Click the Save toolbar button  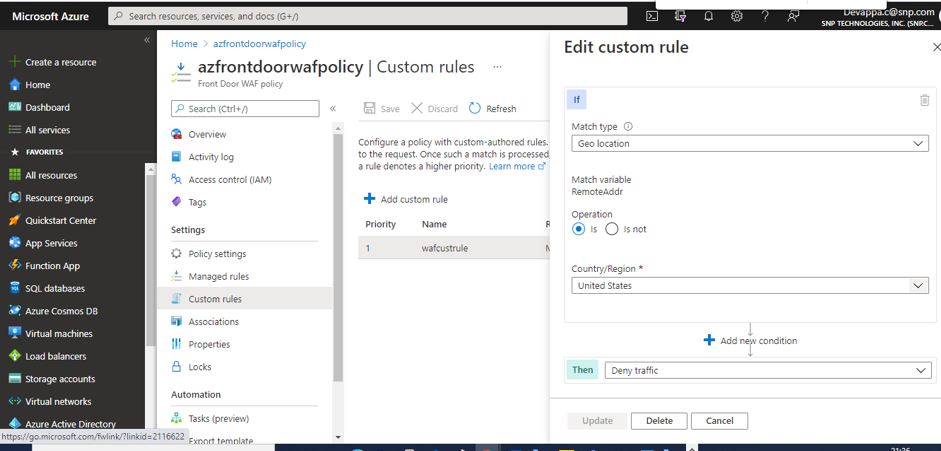tap(382, 109)
